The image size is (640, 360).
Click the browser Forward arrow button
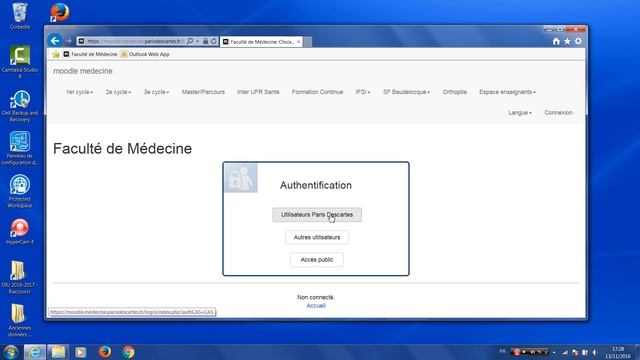point(69,41)
